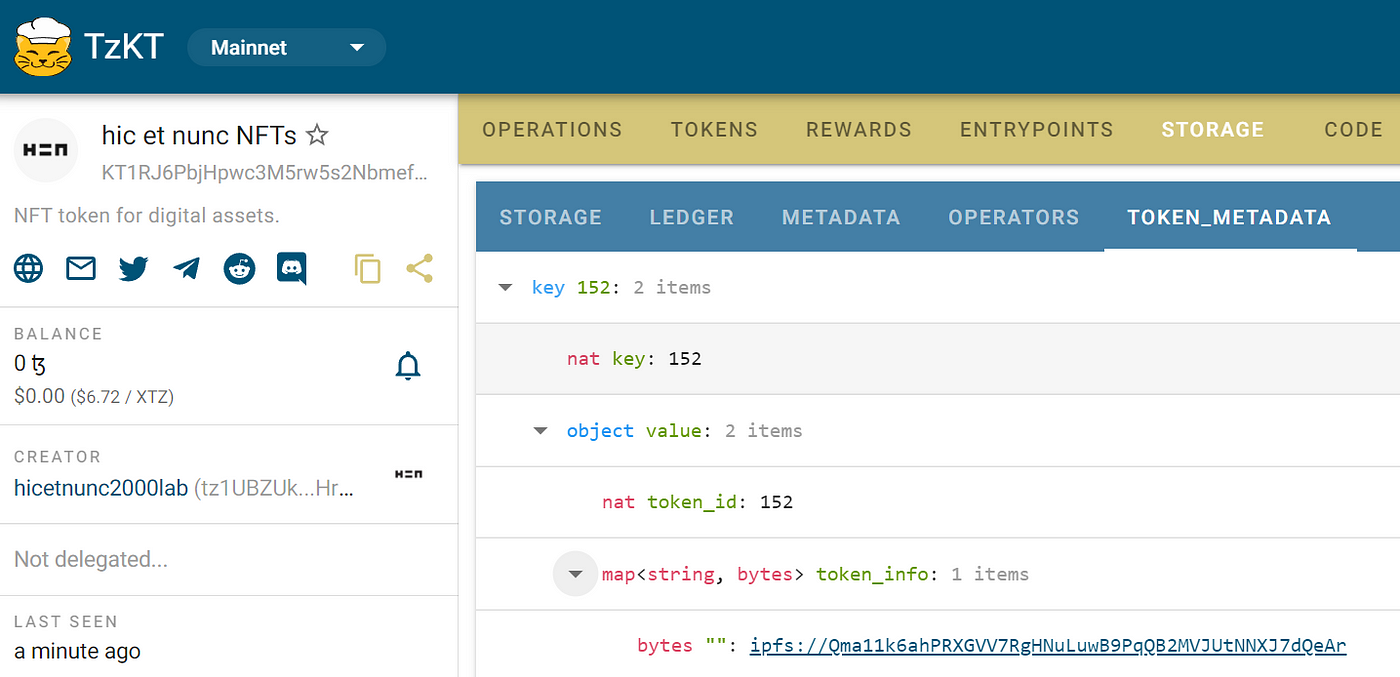Click the '$0.00 ($6.72 / XTZ)' value
The width and height of the screenshot is (1400, 677).
94,396
